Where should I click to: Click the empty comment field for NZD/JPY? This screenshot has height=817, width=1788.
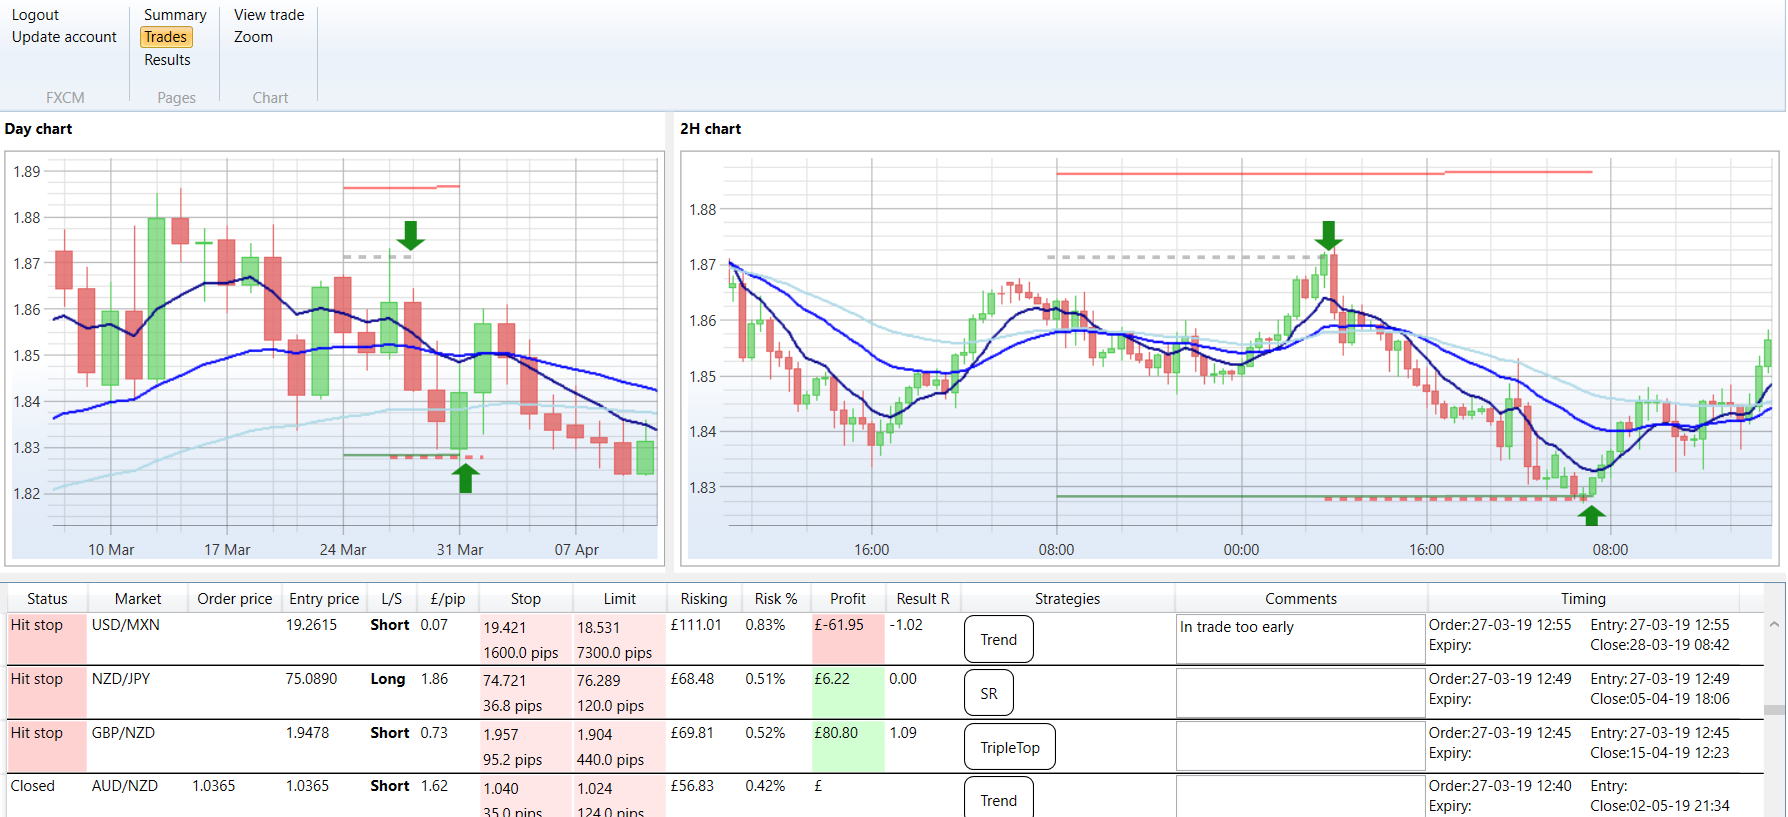(x=1301, y=693)
